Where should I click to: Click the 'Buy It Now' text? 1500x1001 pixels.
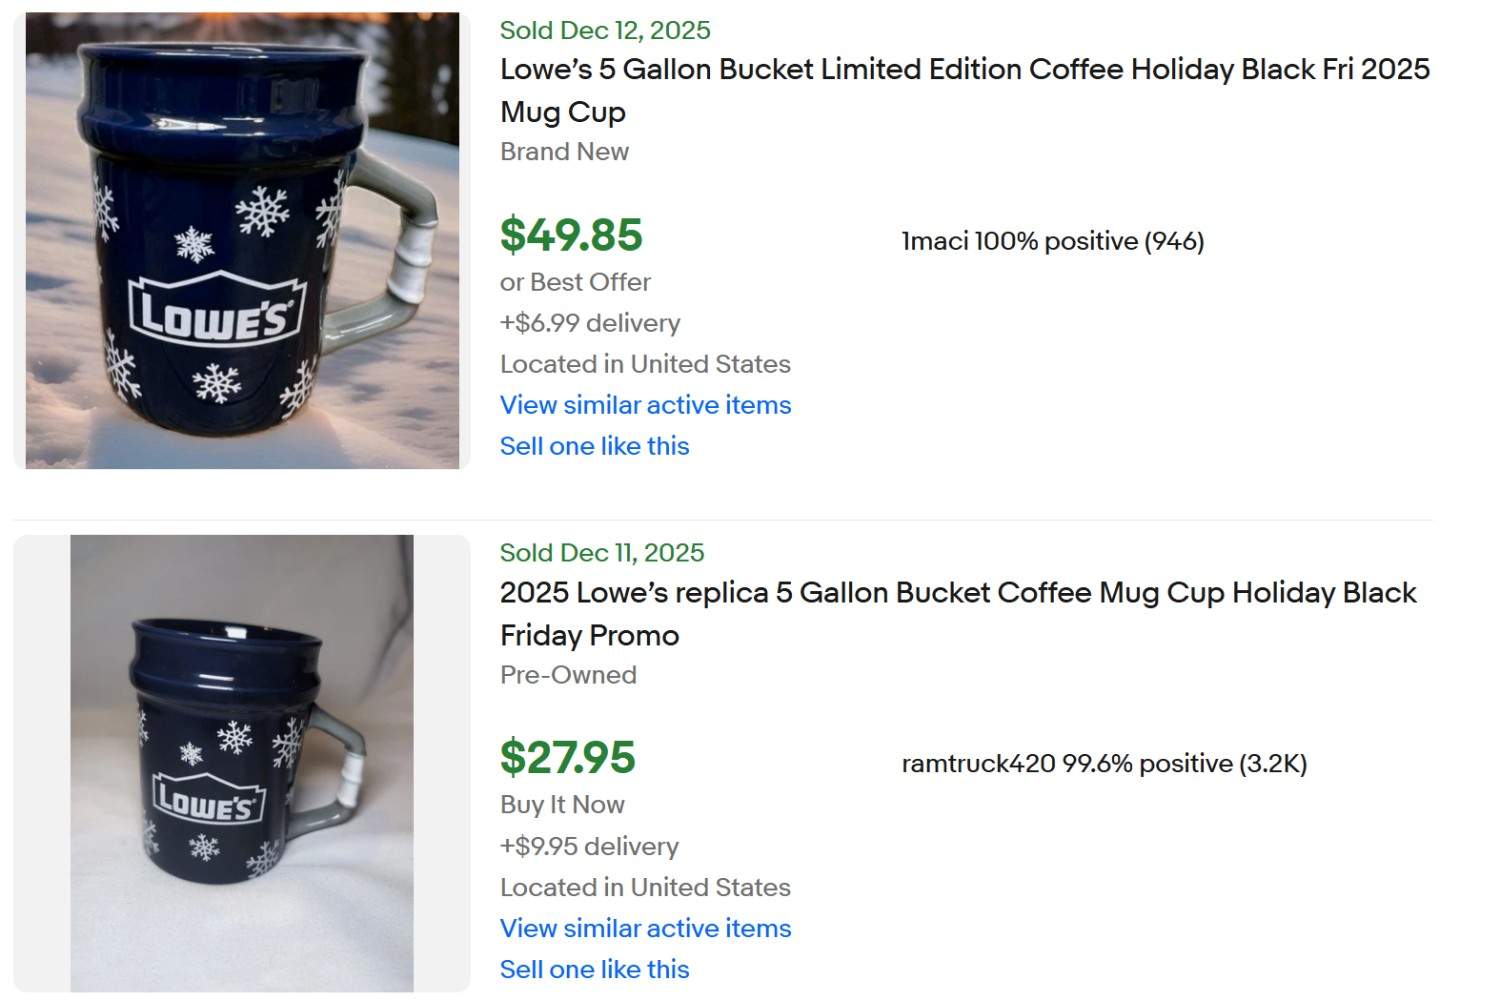pos(562,805)
